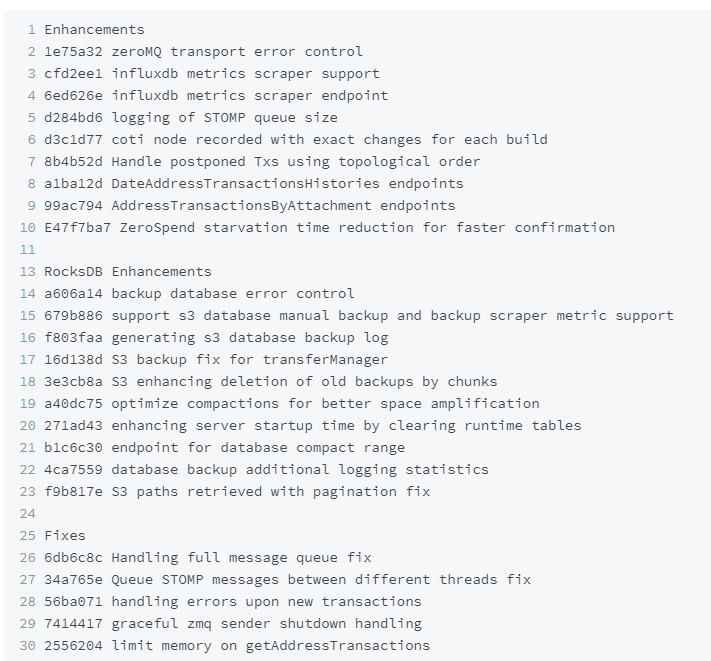Click commit hash cfd2ee1
This screenshot has height=661, width=711.
pyautogui.click(x=73, y=74)
